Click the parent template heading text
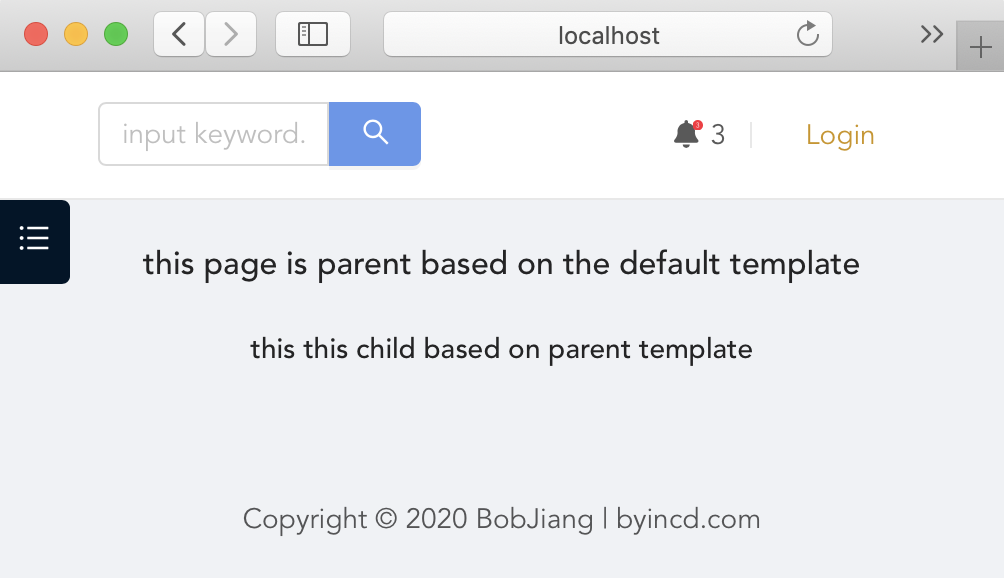 (501, 264)
